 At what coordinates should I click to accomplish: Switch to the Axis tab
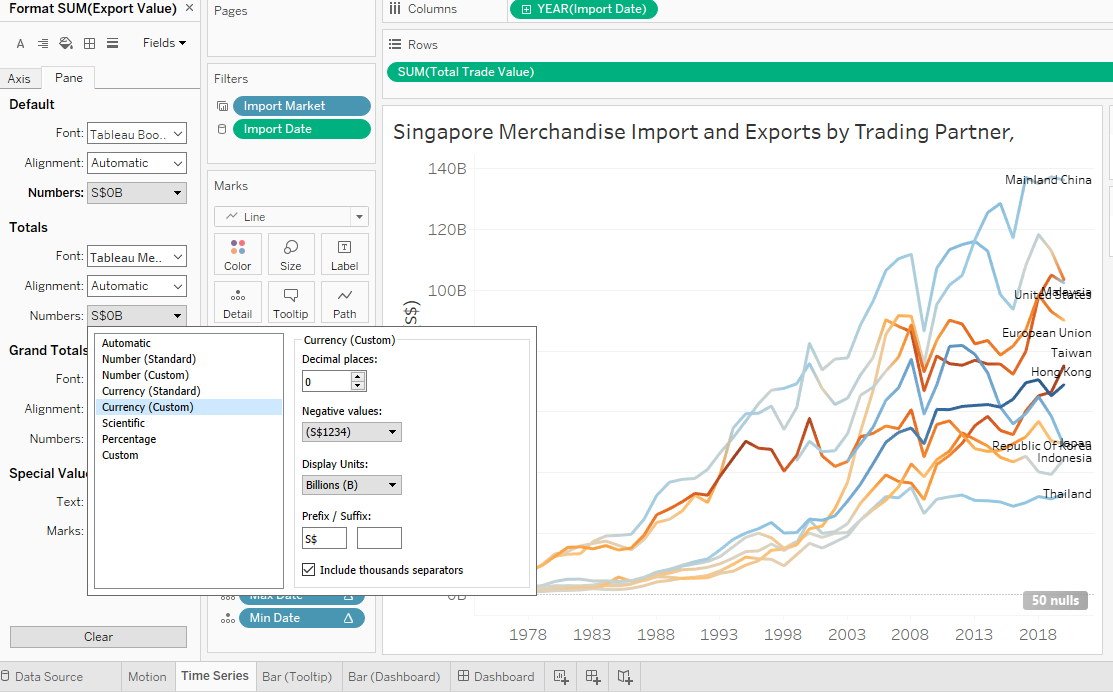click(19, 79)
